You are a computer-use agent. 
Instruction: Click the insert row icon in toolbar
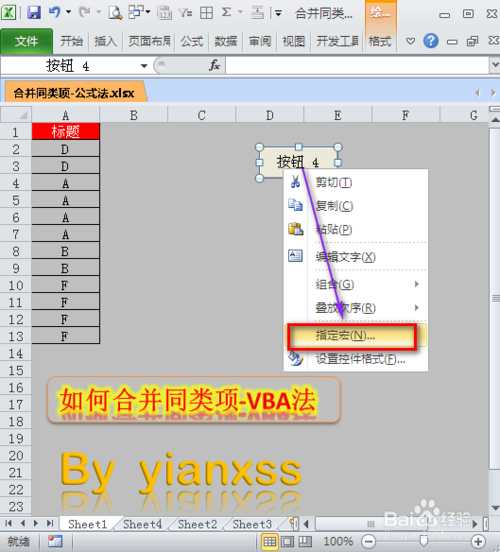(x=257, y=13)
